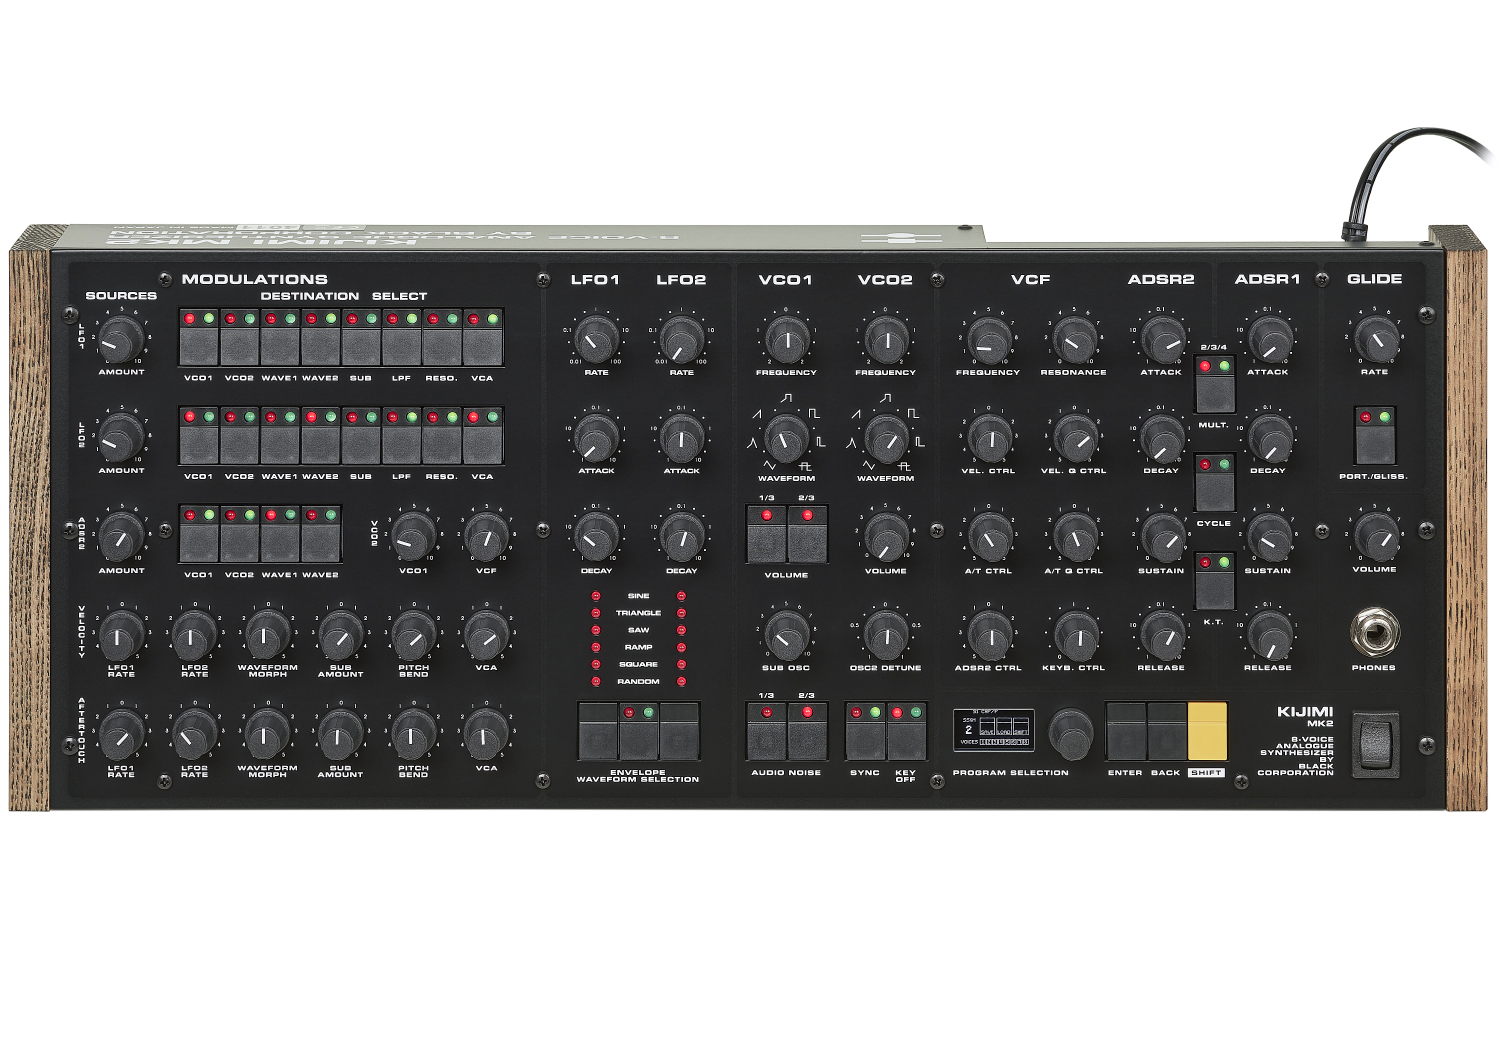
Task: Click the VCO2 VOLUME knob
Action: pos(885,538)
